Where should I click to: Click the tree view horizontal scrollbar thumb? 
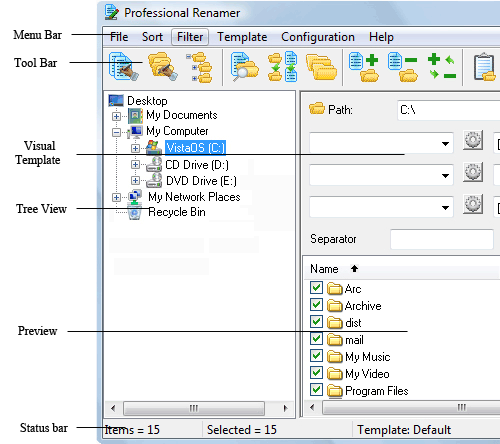pyautogui.click(x=194, y=408)
